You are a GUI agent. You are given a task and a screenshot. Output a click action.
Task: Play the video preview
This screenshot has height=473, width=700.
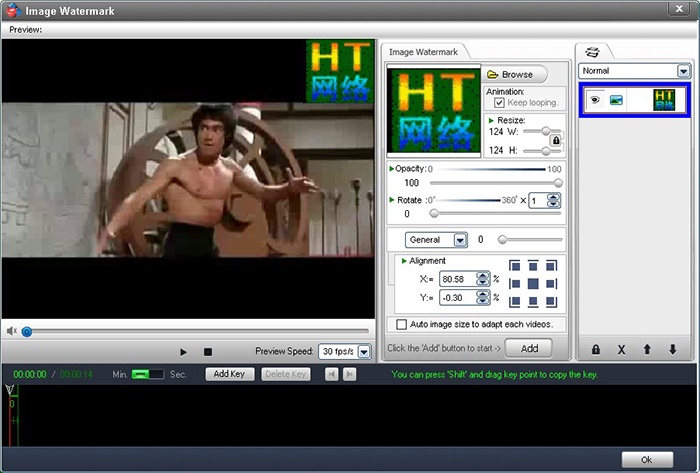[183, 352]
